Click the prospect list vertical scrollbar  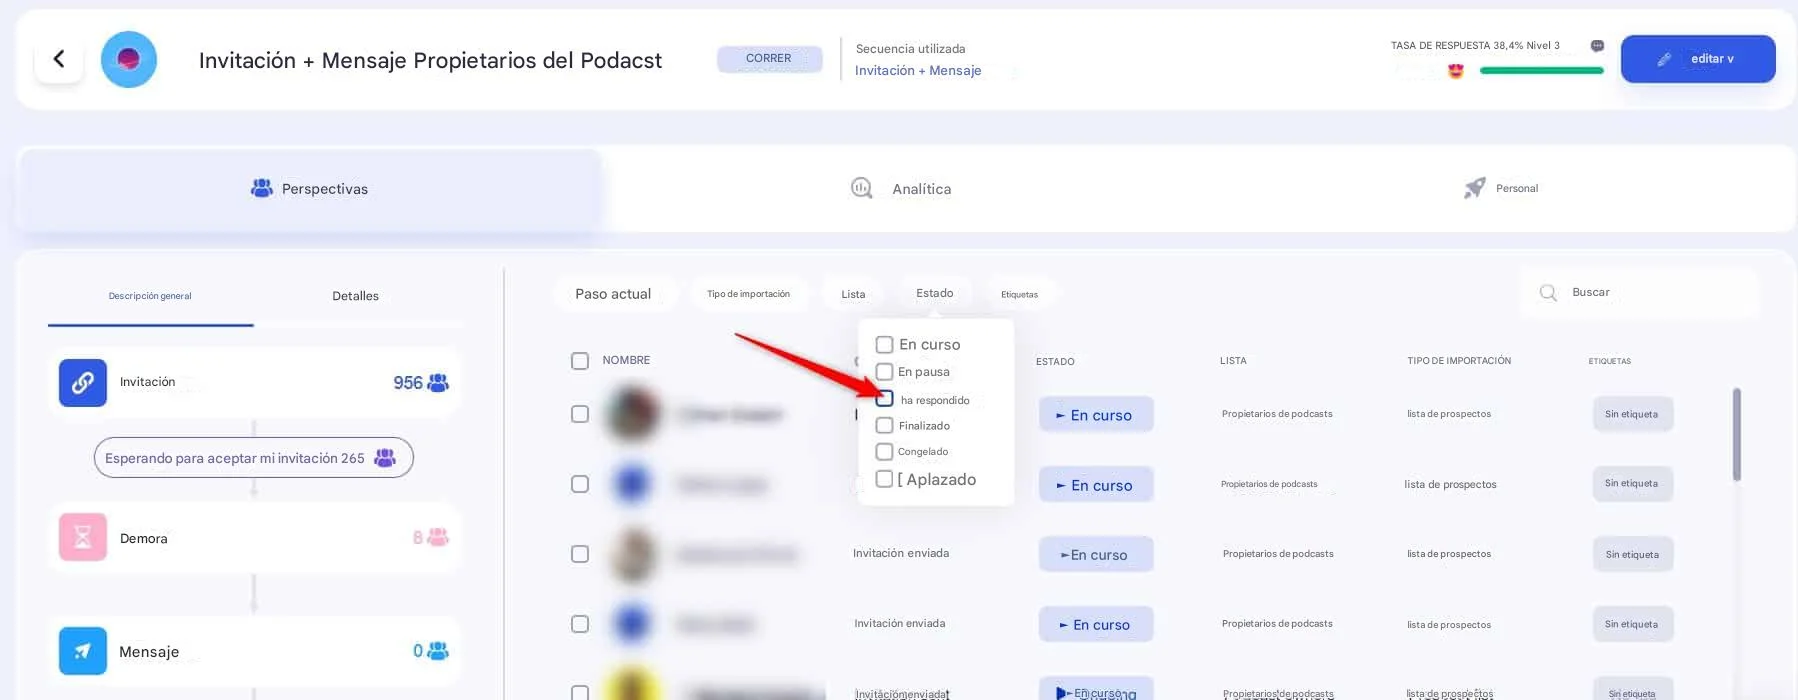coord(1737,434)
